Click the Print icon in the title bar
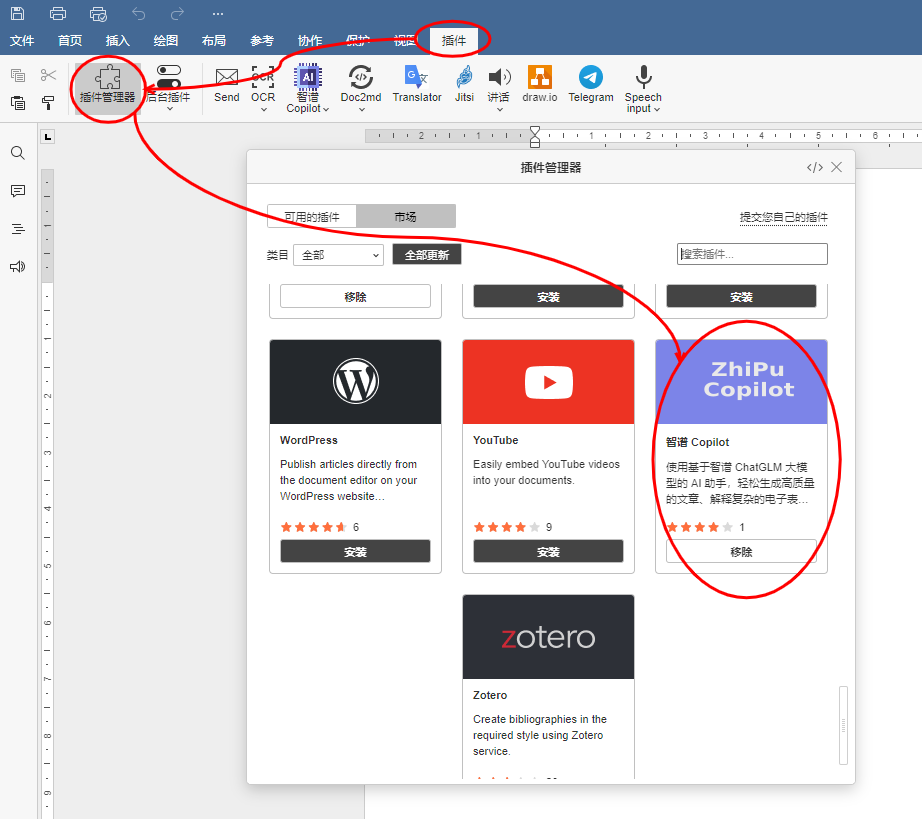 [58, 14]
